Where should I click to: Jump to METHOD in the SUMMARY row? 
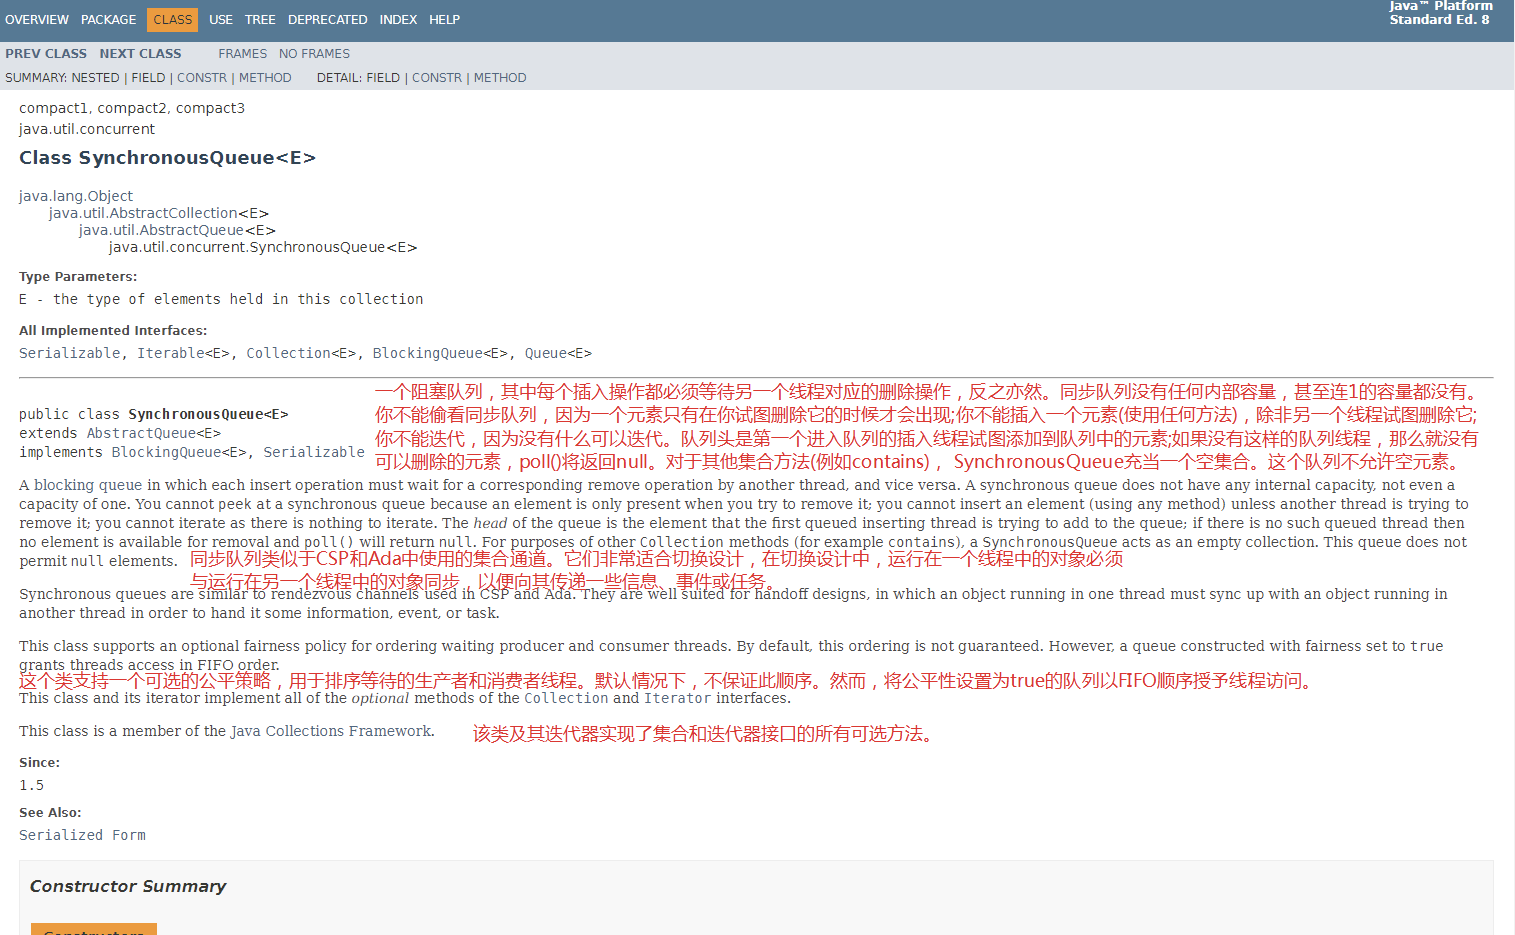pyautogui.click(x=266, y=78)
